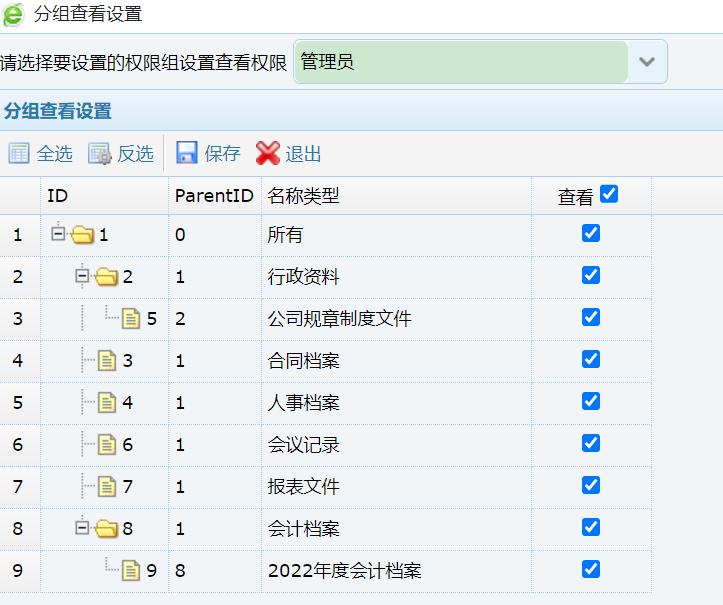
Task: Click the Select All (全选) toolbar icon
Action: tap(19, 153)
